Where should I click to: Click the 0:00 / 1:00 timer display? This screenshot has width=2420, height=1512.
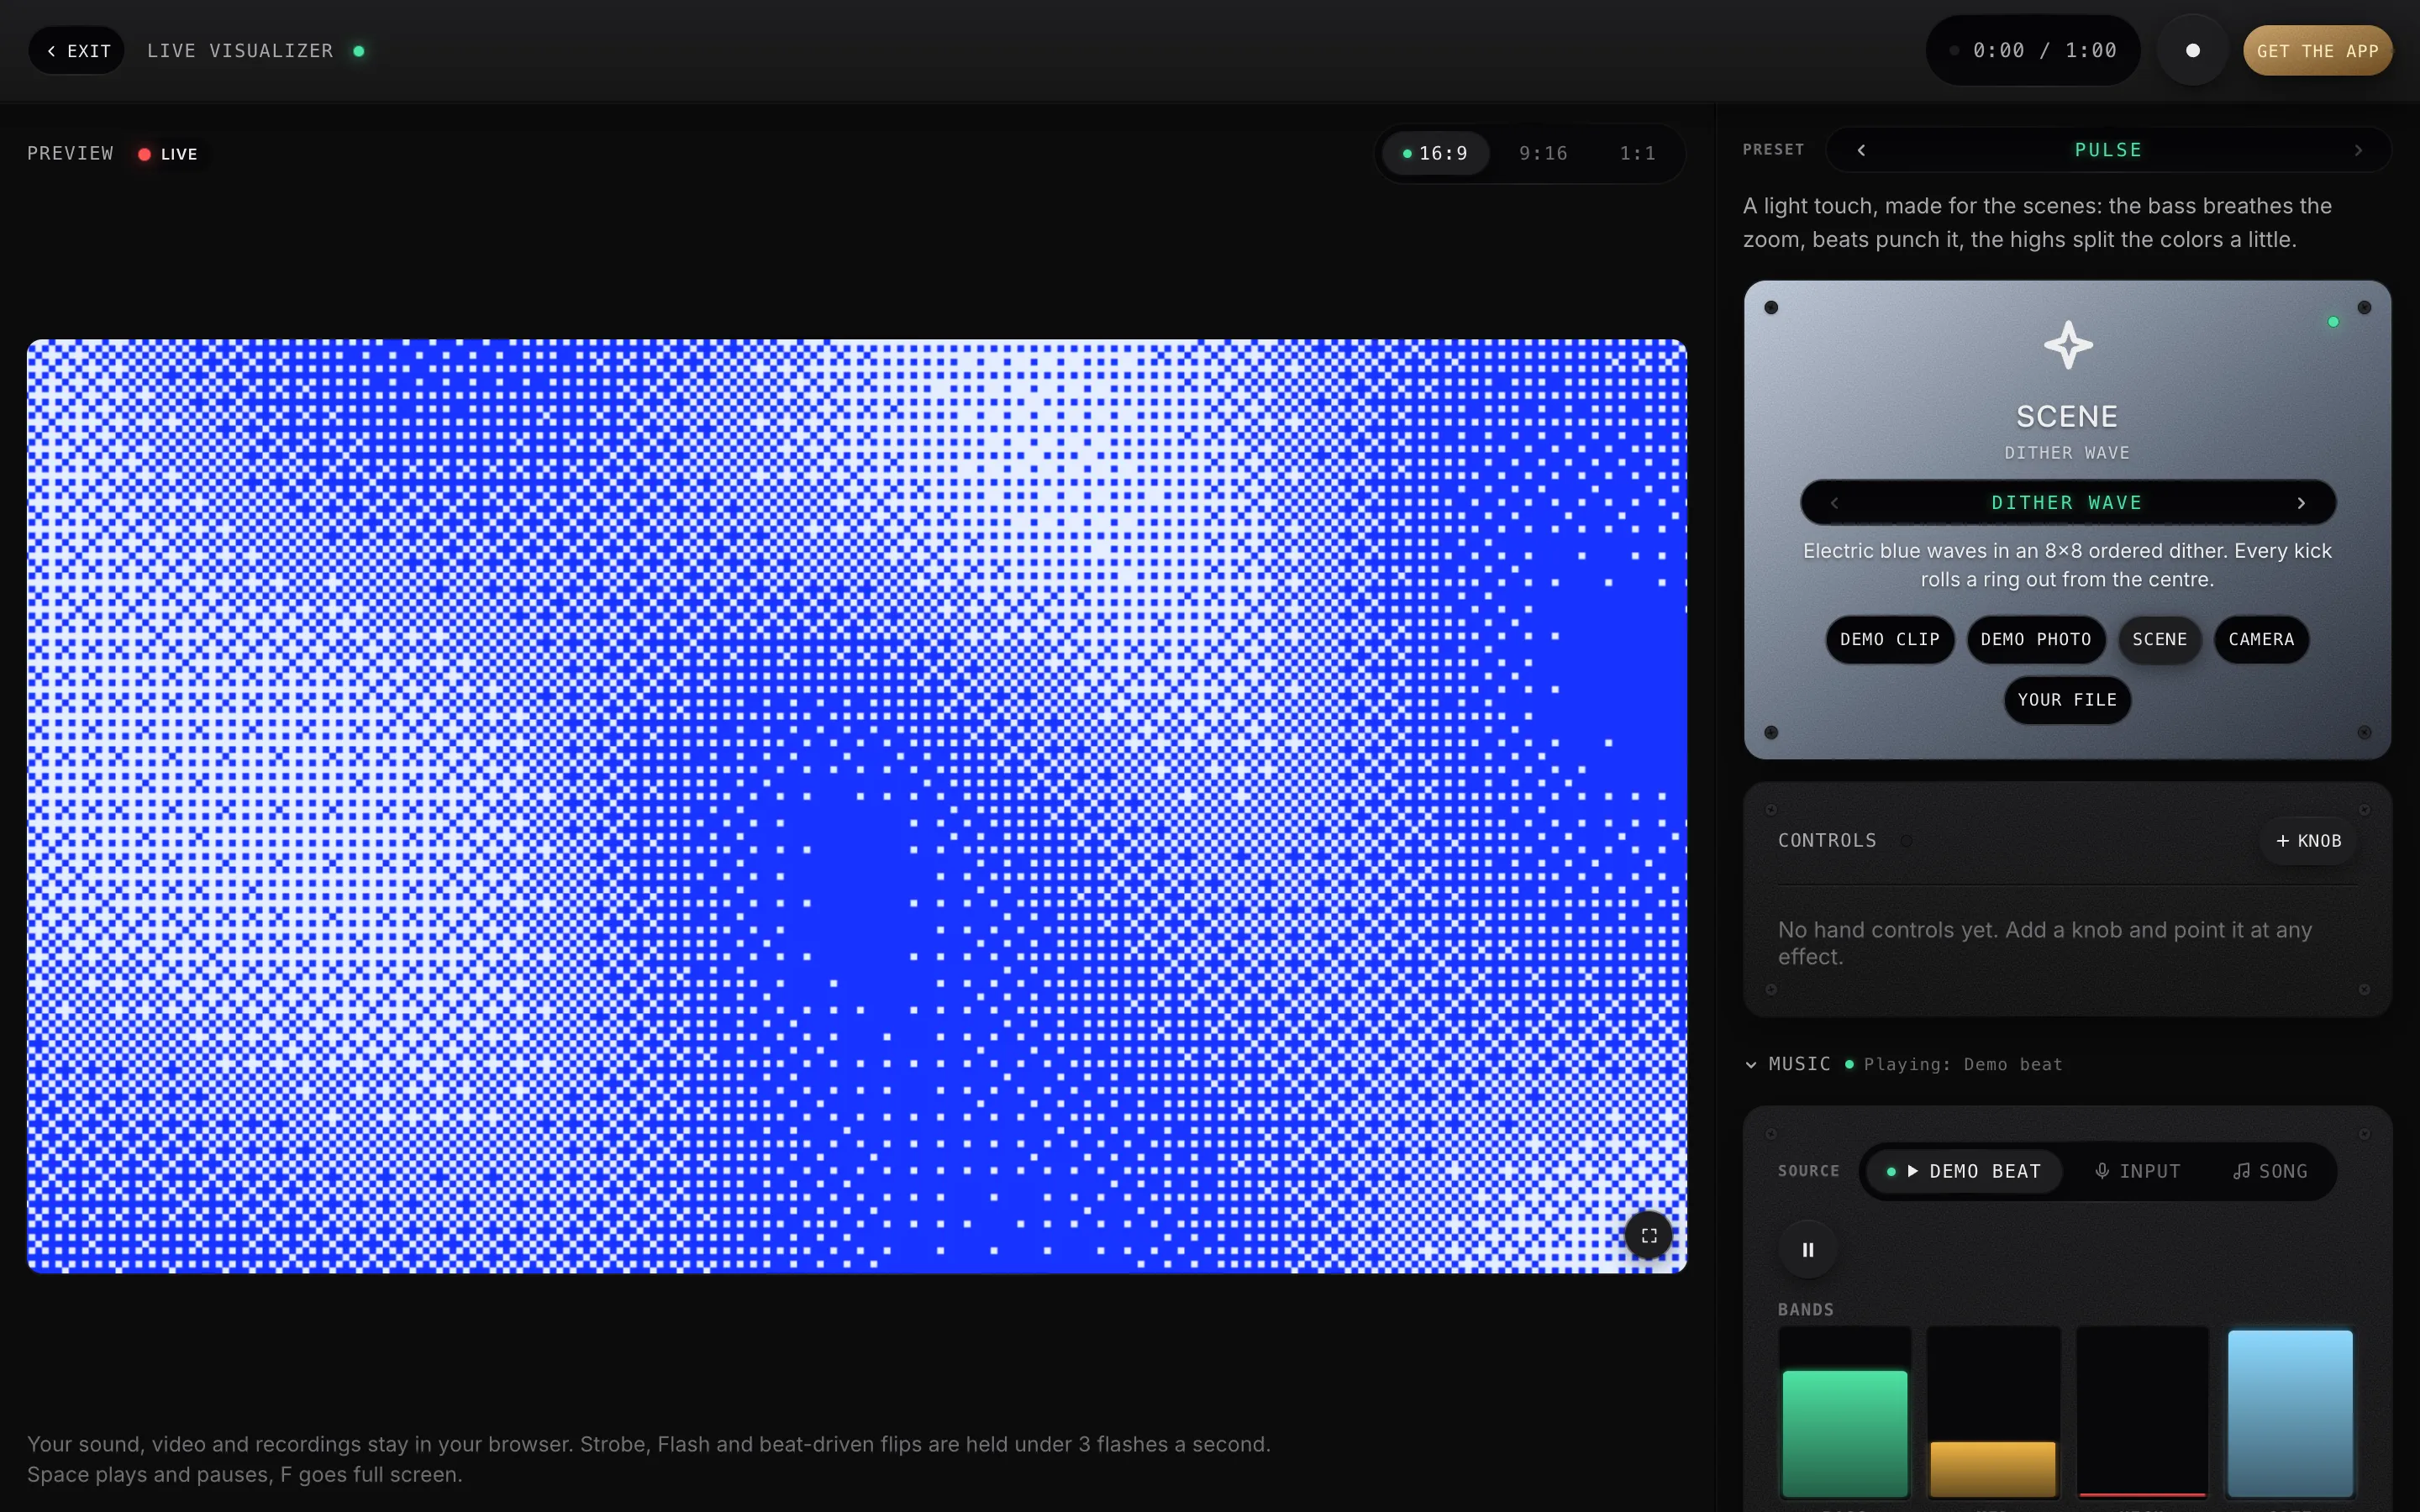(2033, 51)
